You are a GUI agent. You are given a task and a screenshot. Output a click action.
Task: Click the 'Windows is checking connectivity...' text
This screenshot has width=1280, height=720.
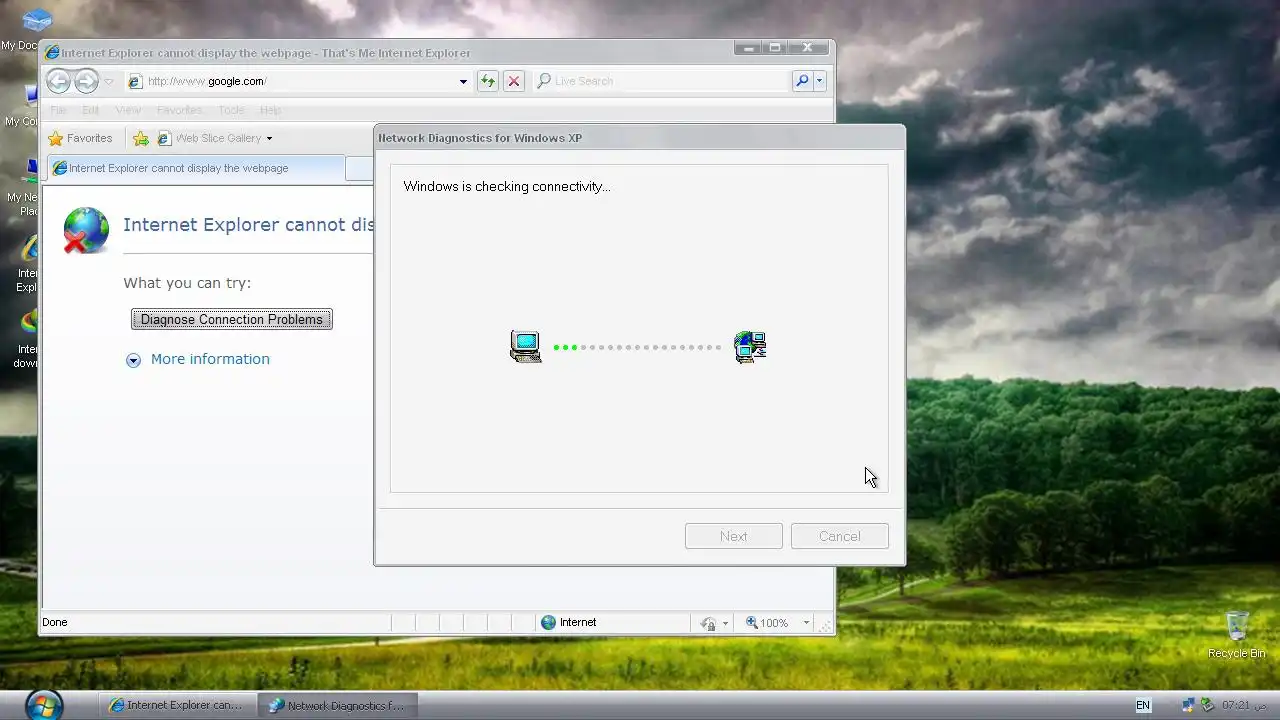507,186
